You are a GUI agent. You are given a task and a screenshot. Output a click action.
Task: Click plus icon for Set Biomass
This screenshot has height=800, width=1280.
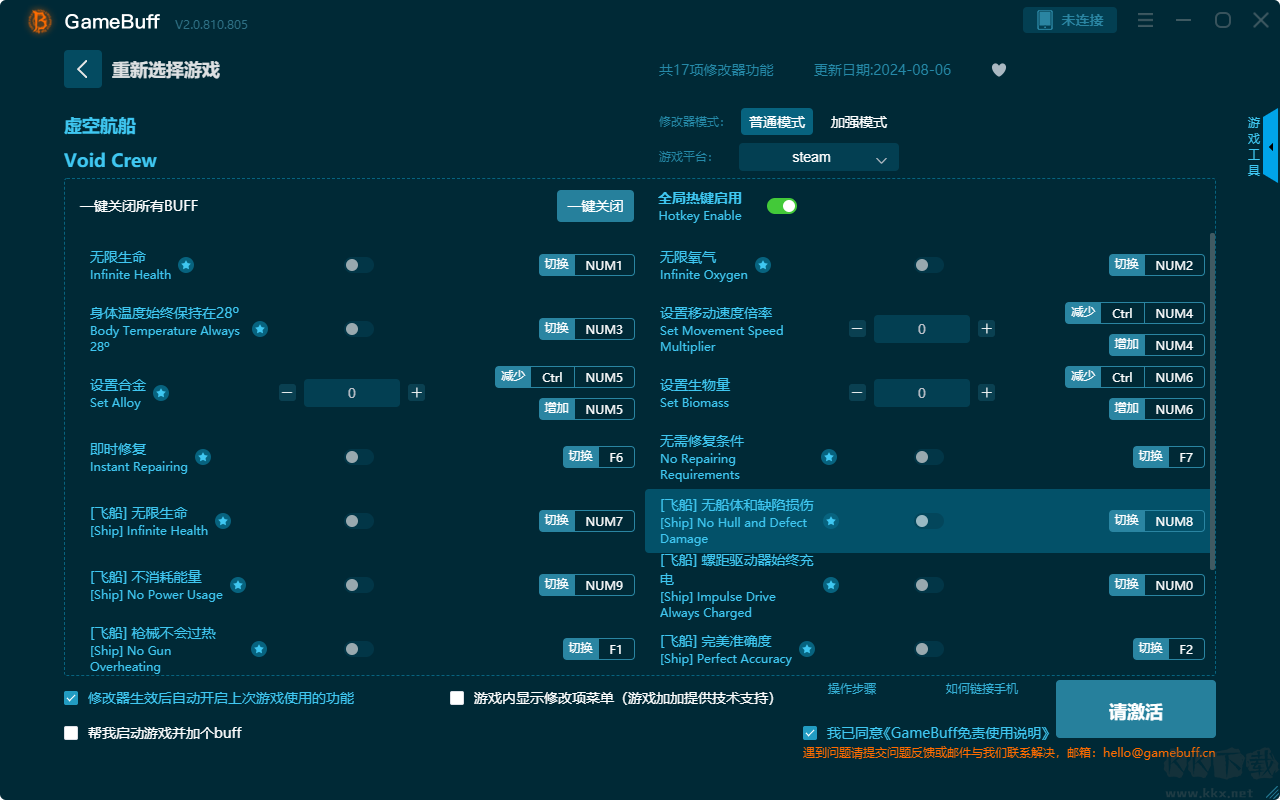(987, 393)
